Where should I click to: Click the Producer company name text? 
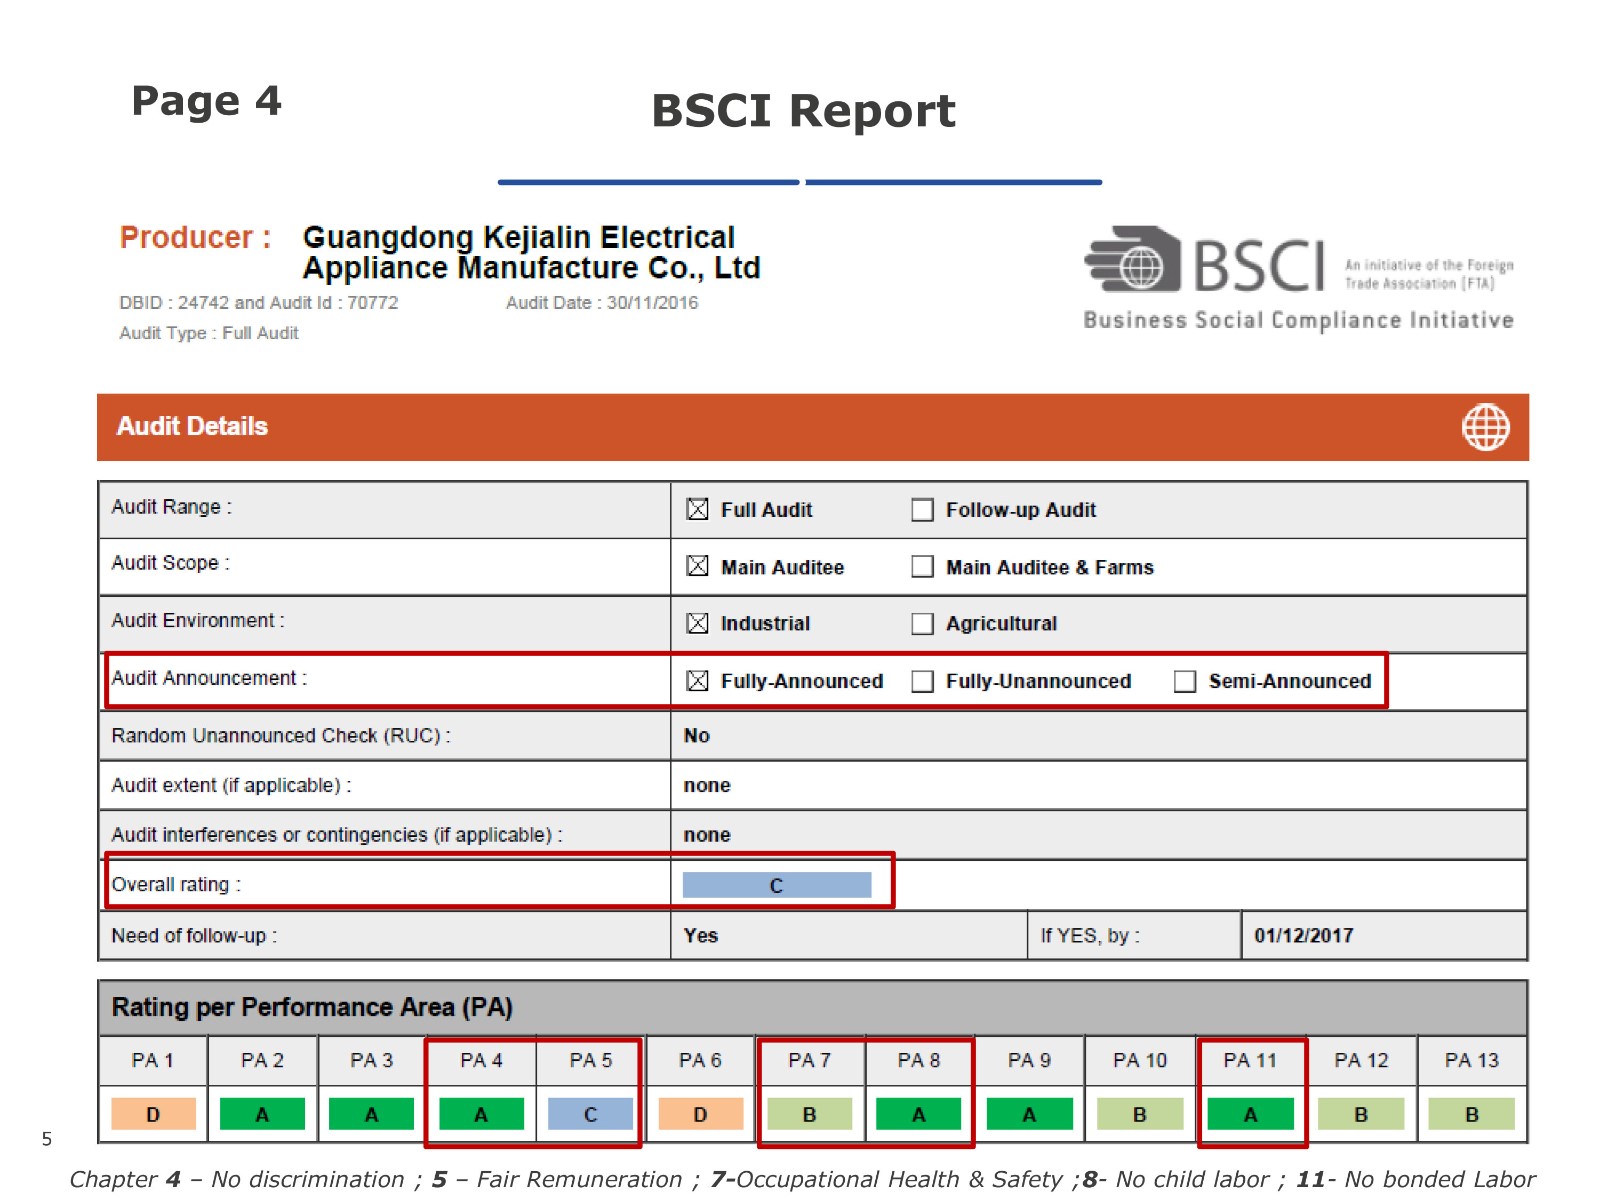point(531,252)
